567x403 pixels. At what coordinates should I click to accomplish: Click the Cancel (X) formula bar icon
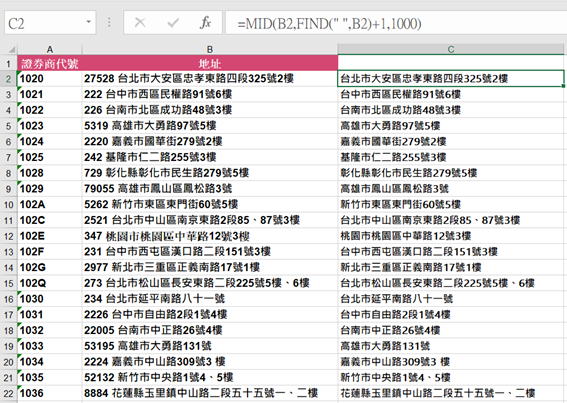[140, 23]
